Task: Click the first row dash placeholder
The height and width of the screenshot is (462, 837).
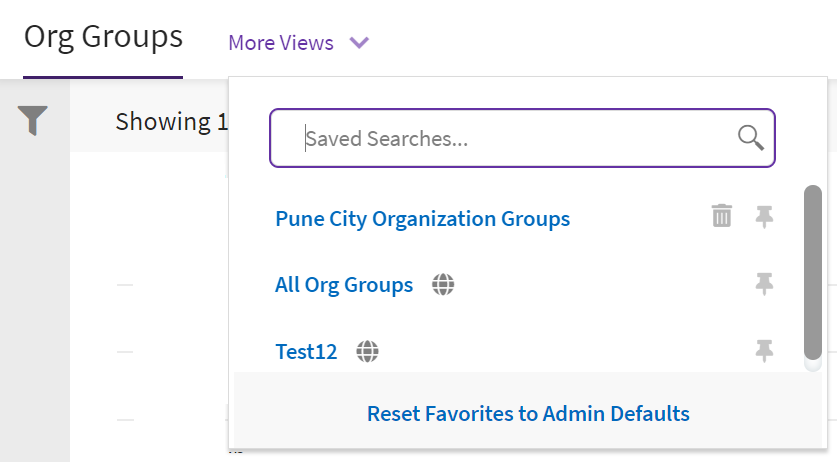Action: [x=125, y=285]
